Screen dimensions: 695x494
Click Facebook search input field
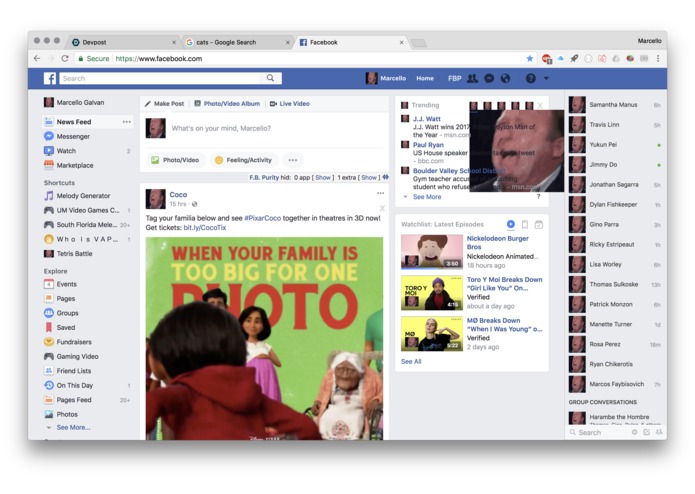tap(160, 78)
